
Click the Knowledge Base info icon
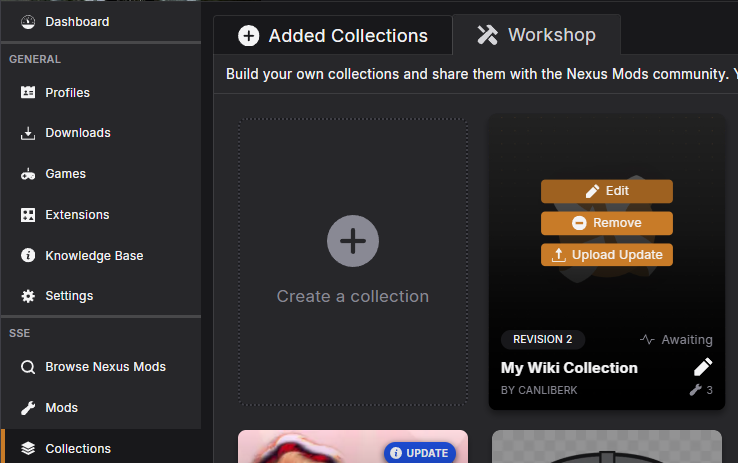(28, 256)
